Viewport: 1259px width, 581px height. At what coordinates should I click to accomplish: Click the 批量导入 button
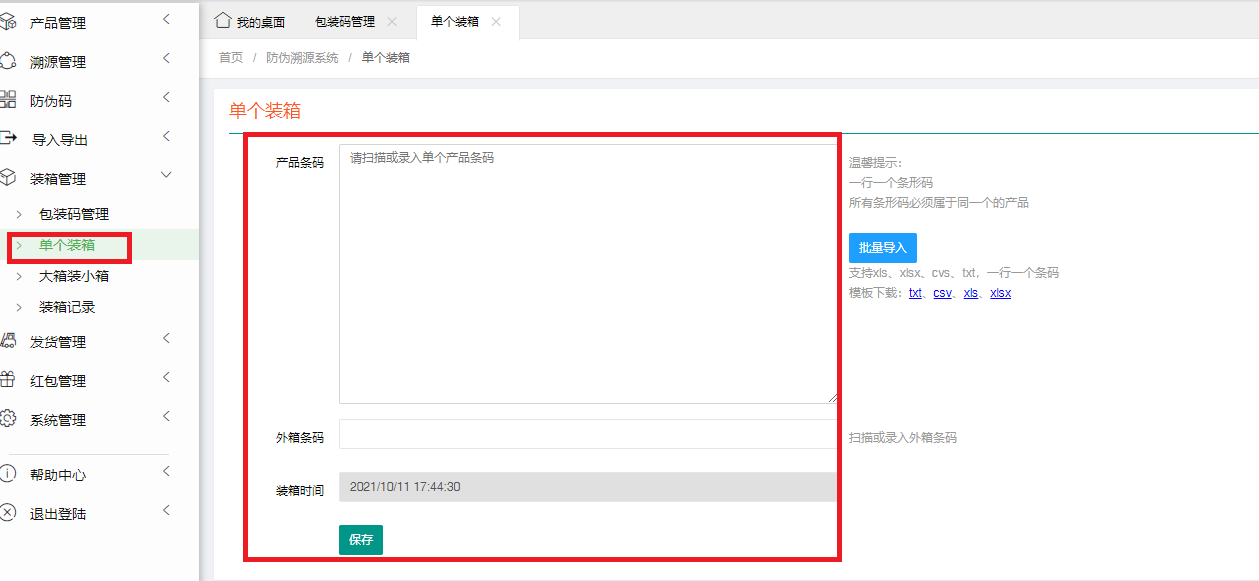tap(882, 248)
